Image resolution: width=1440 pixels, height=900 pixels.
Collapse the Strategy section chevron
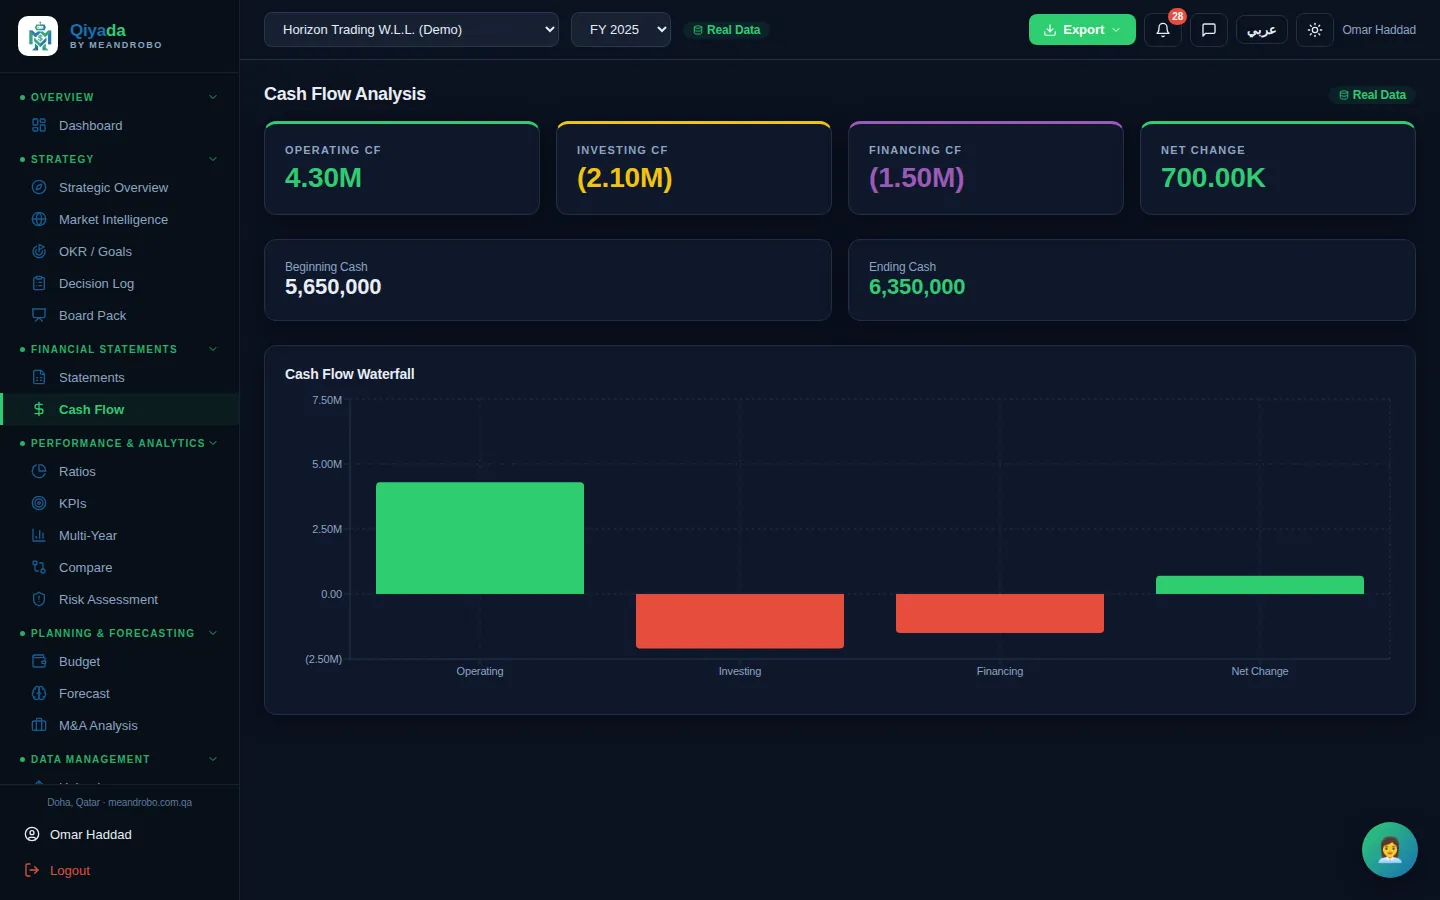213,159
